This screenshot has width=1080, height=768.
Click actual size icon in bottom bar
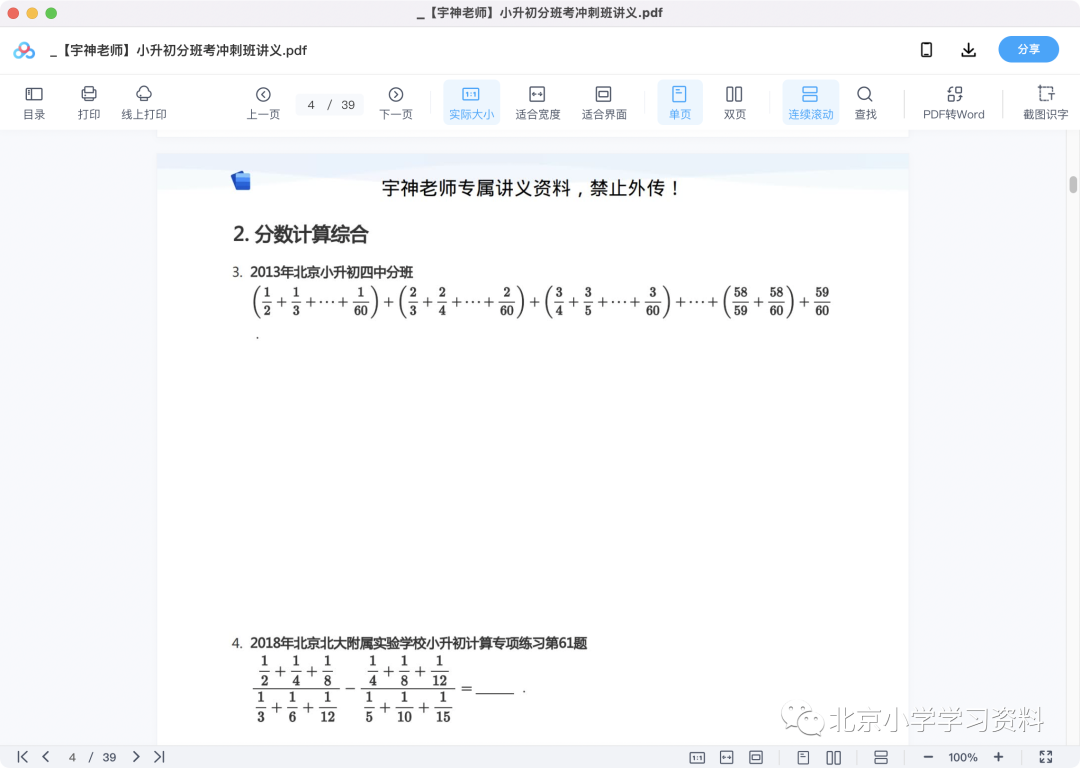point(697,758)
